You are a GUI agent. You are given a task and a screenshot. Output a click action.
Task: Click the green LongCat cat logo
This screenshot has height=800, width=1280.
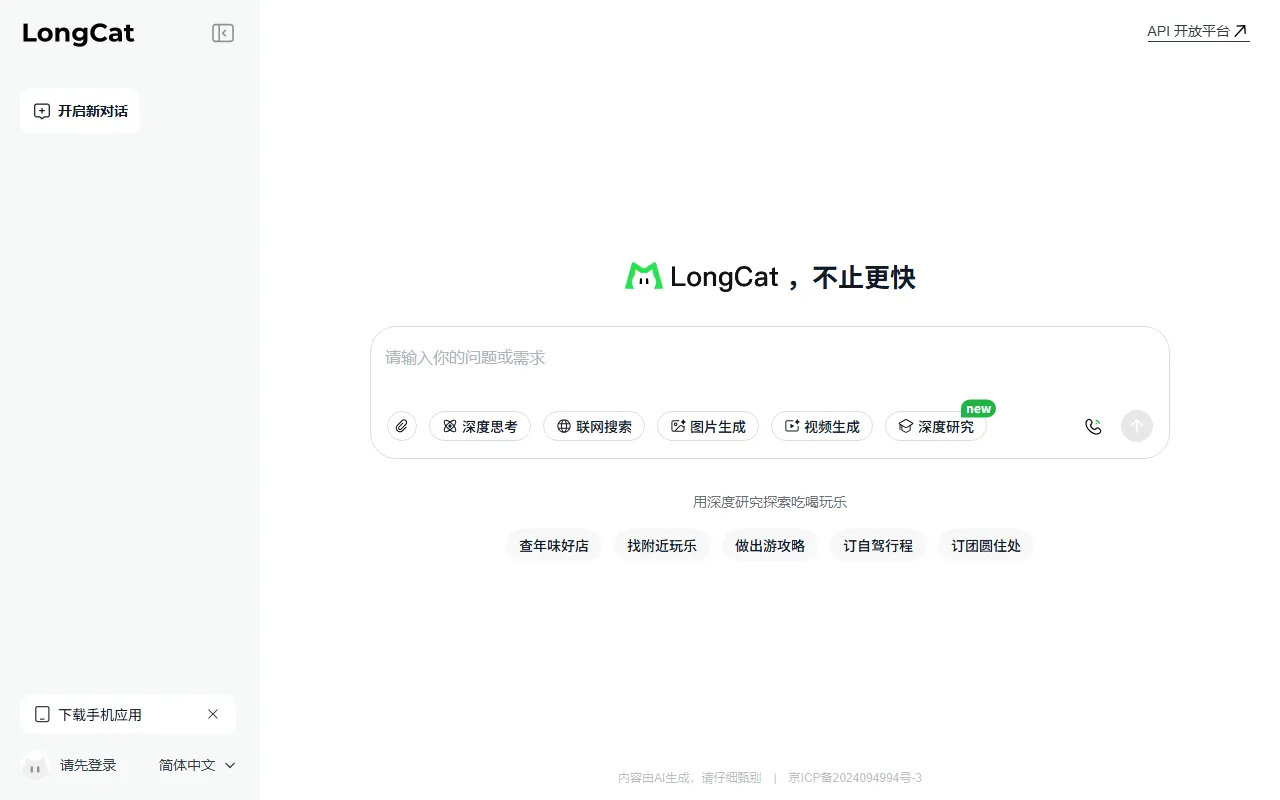point(643,277)
